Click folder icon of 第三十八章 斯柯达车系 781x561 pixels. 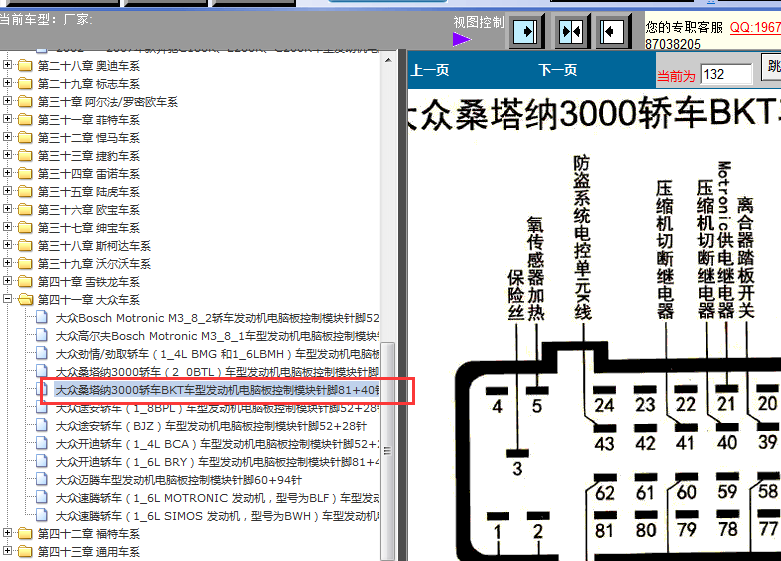(25, 246)
